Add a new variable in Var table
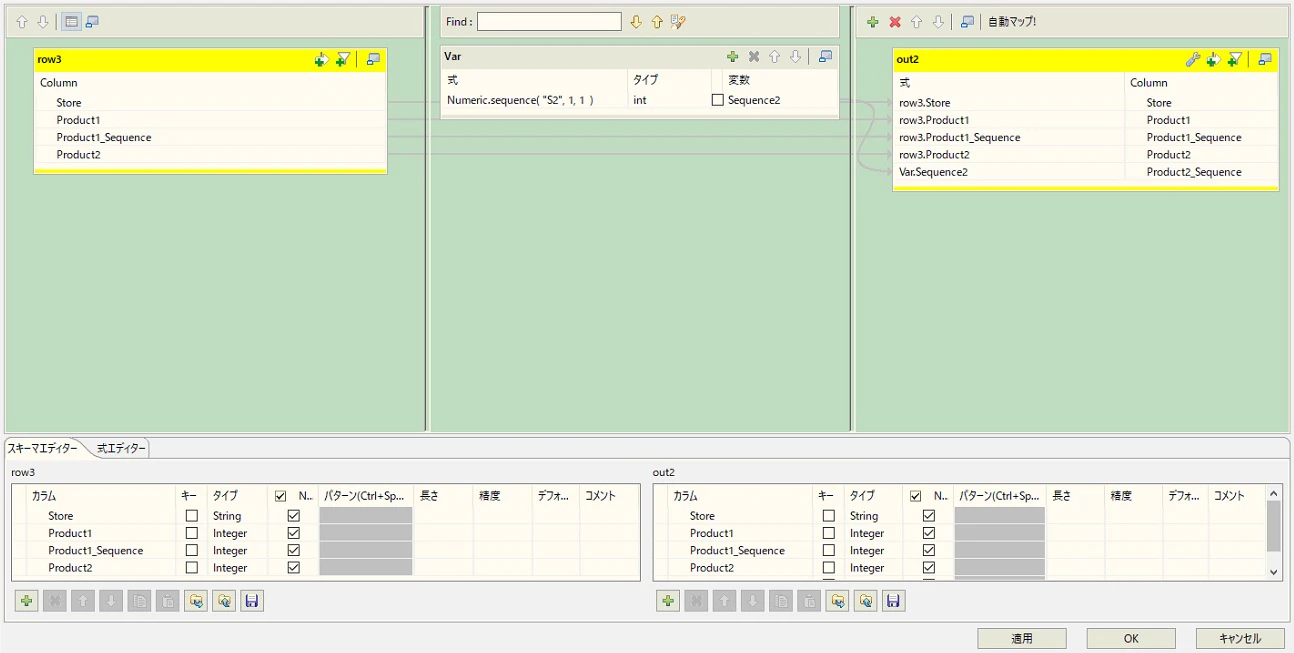Viewport: 1294px width, 653px height. coord(732,57)
